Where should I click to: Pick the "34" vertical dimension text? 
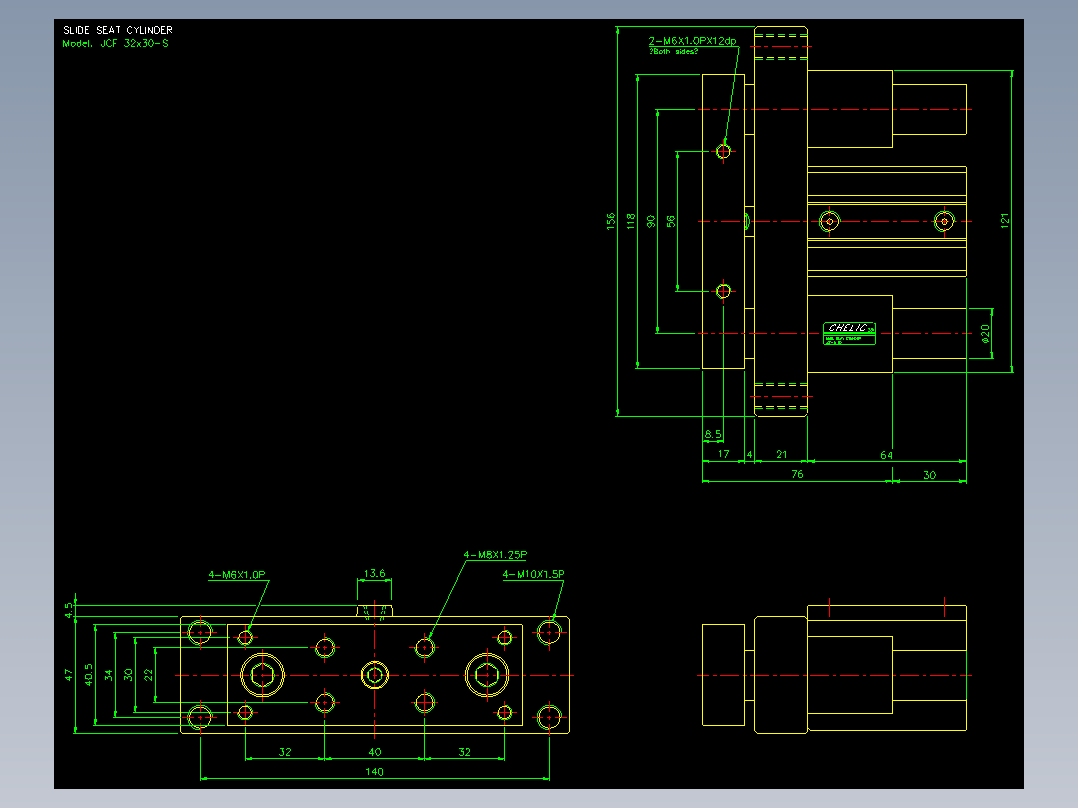click(108, 675)
